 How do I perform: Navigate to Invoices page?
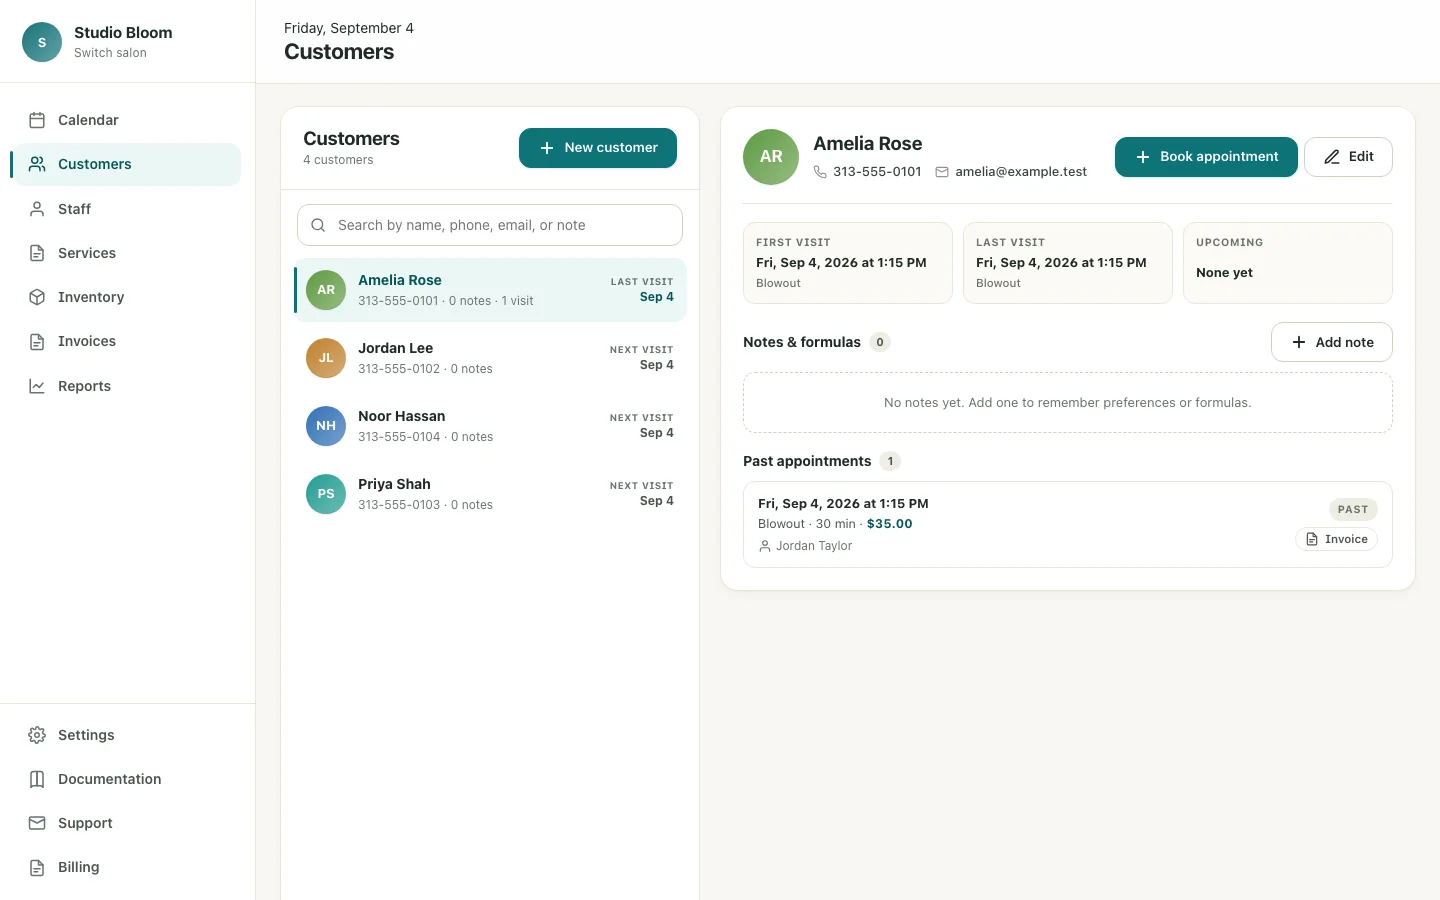(128, 341)
